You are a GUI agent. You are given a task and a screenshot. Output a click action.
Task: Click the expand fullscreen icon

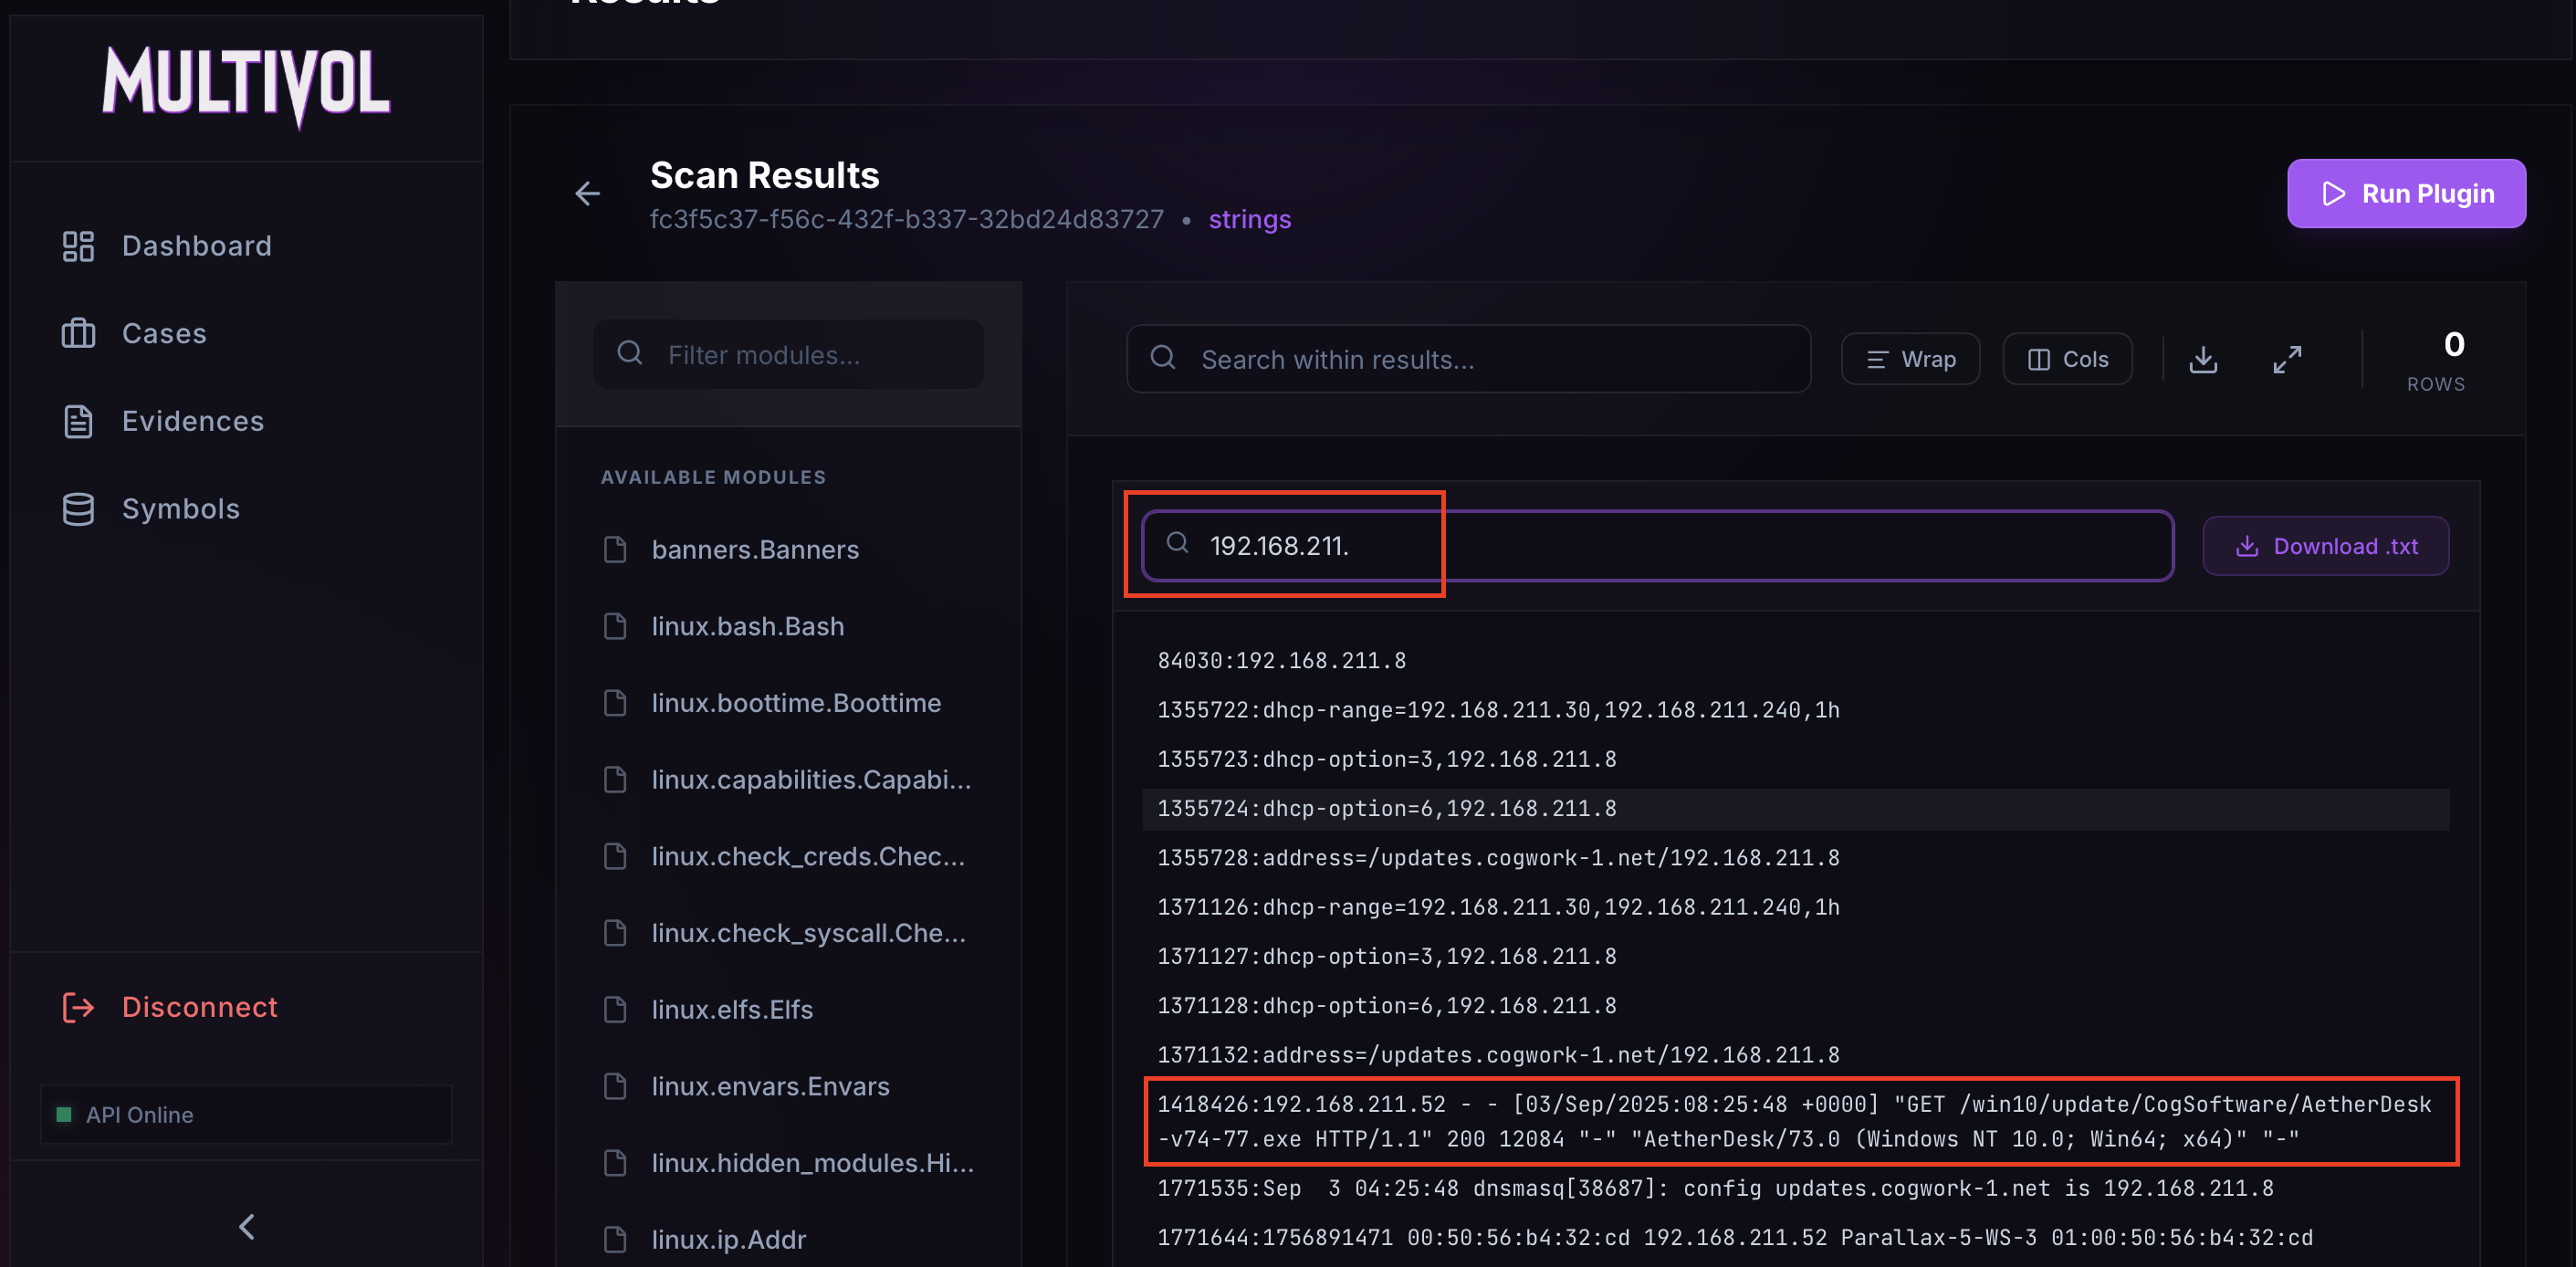pyautogui.click(x=2287, y=359)
